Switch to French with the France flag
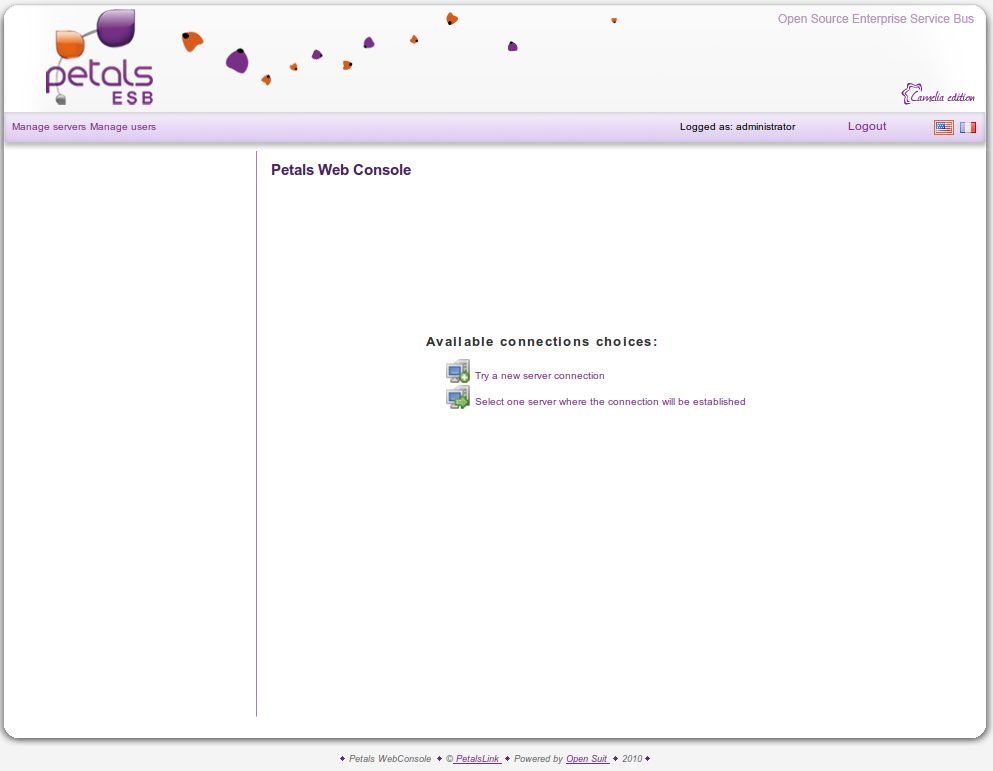The height and width of the screenshot is (771, 993). [967, 127]
